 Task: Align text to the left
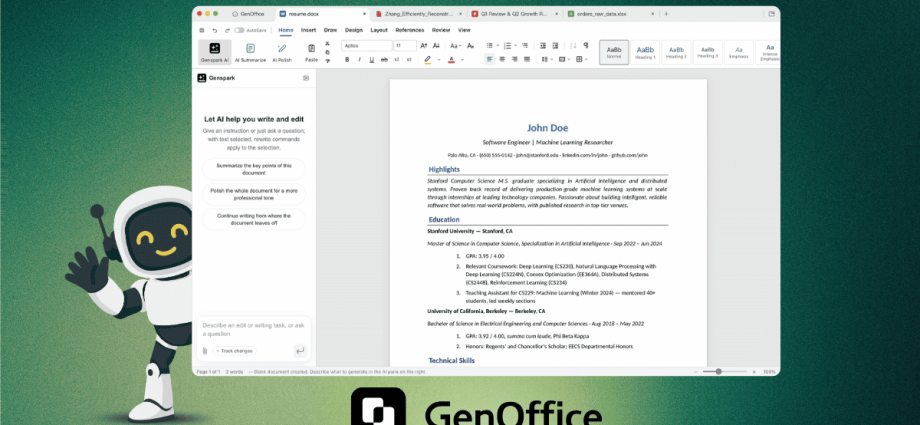point(490,59)
